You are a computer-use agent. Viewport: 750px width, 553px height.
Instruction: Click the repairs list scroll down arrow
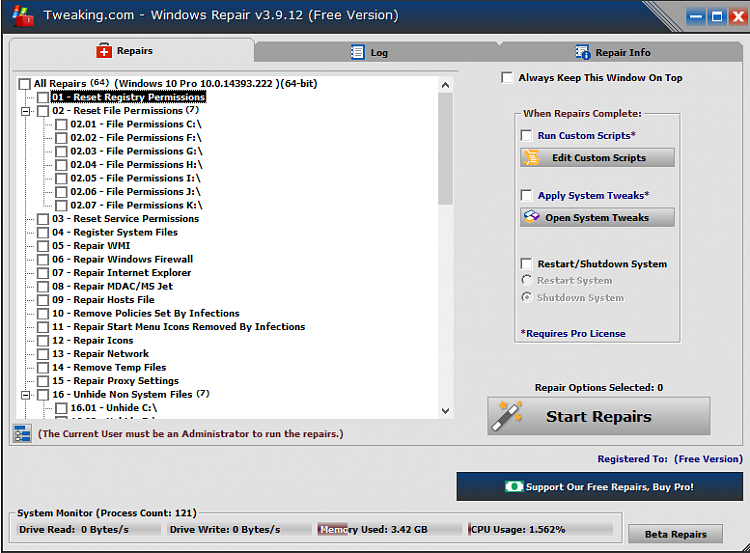click(445, 410)
